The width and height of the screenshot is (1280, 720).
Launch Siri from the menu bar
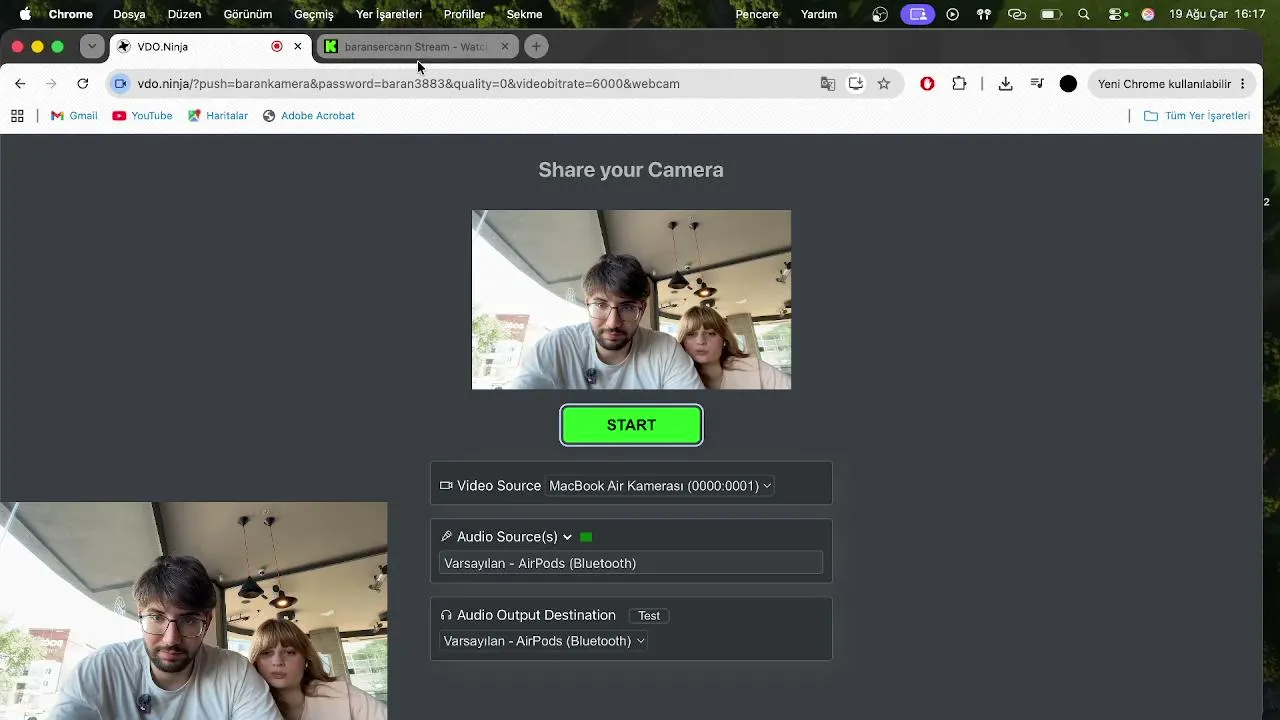1148,14
